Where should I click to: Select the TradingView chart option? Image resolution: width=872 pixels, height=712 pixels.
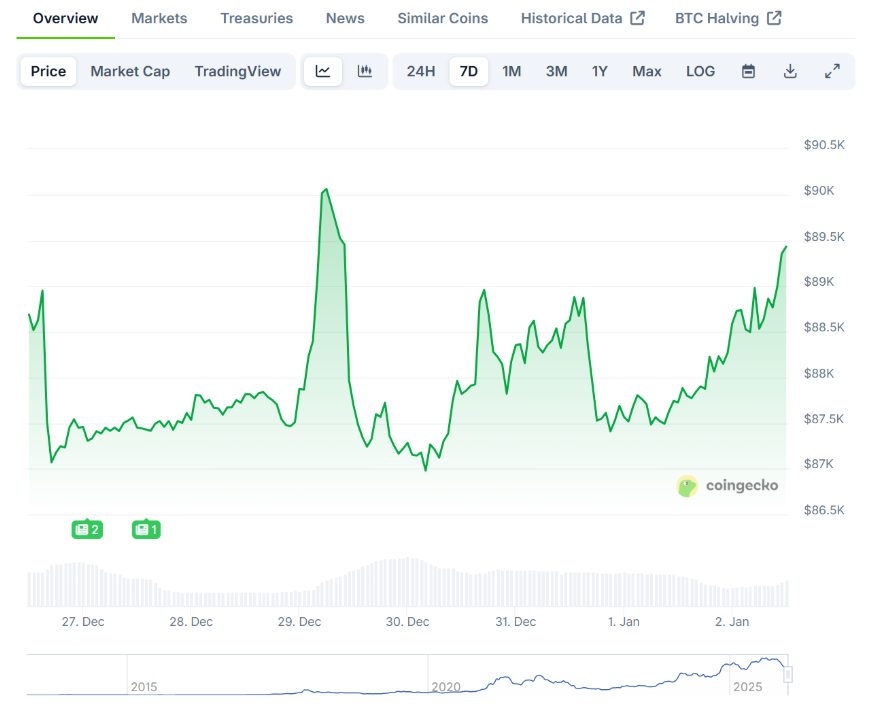pyautogui.click(x=238, y=71)
